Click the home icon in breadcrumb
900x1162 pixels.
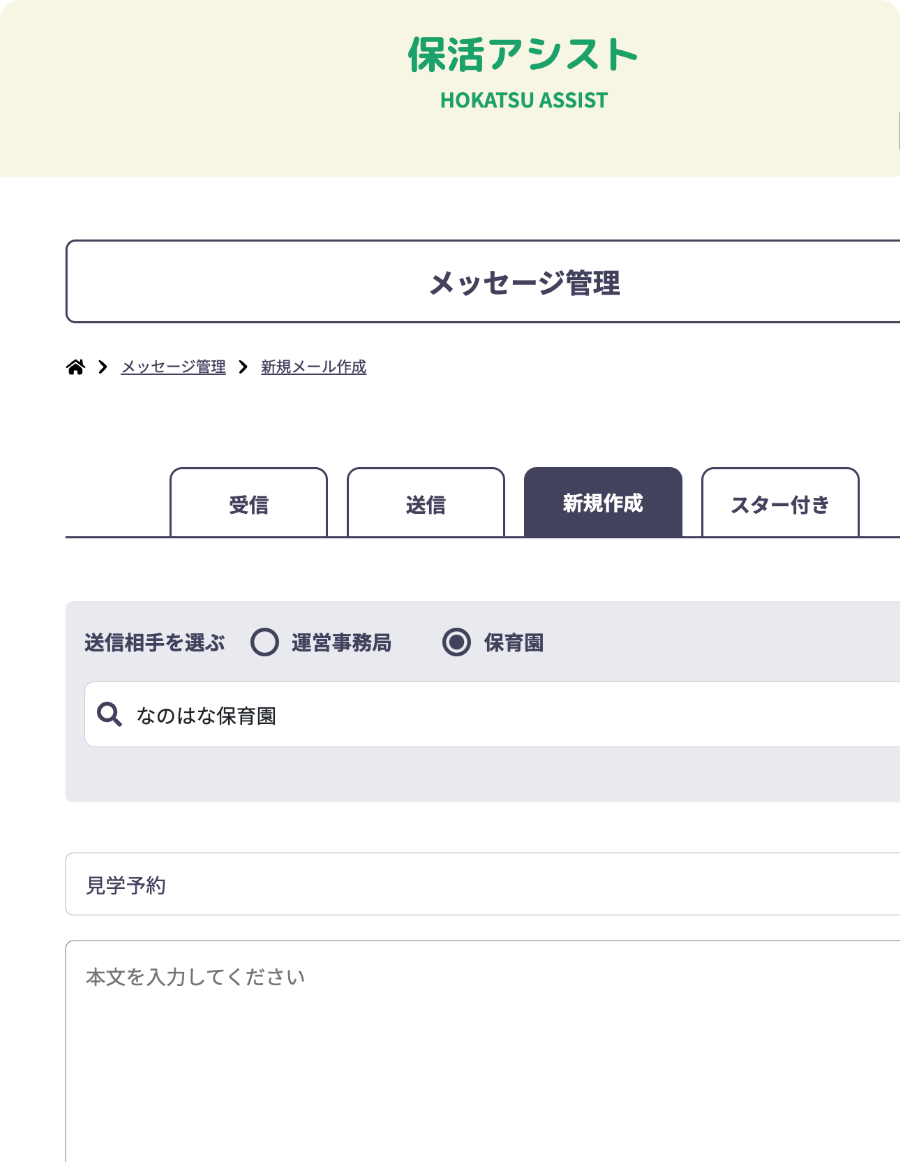click(x=75, y=368)
